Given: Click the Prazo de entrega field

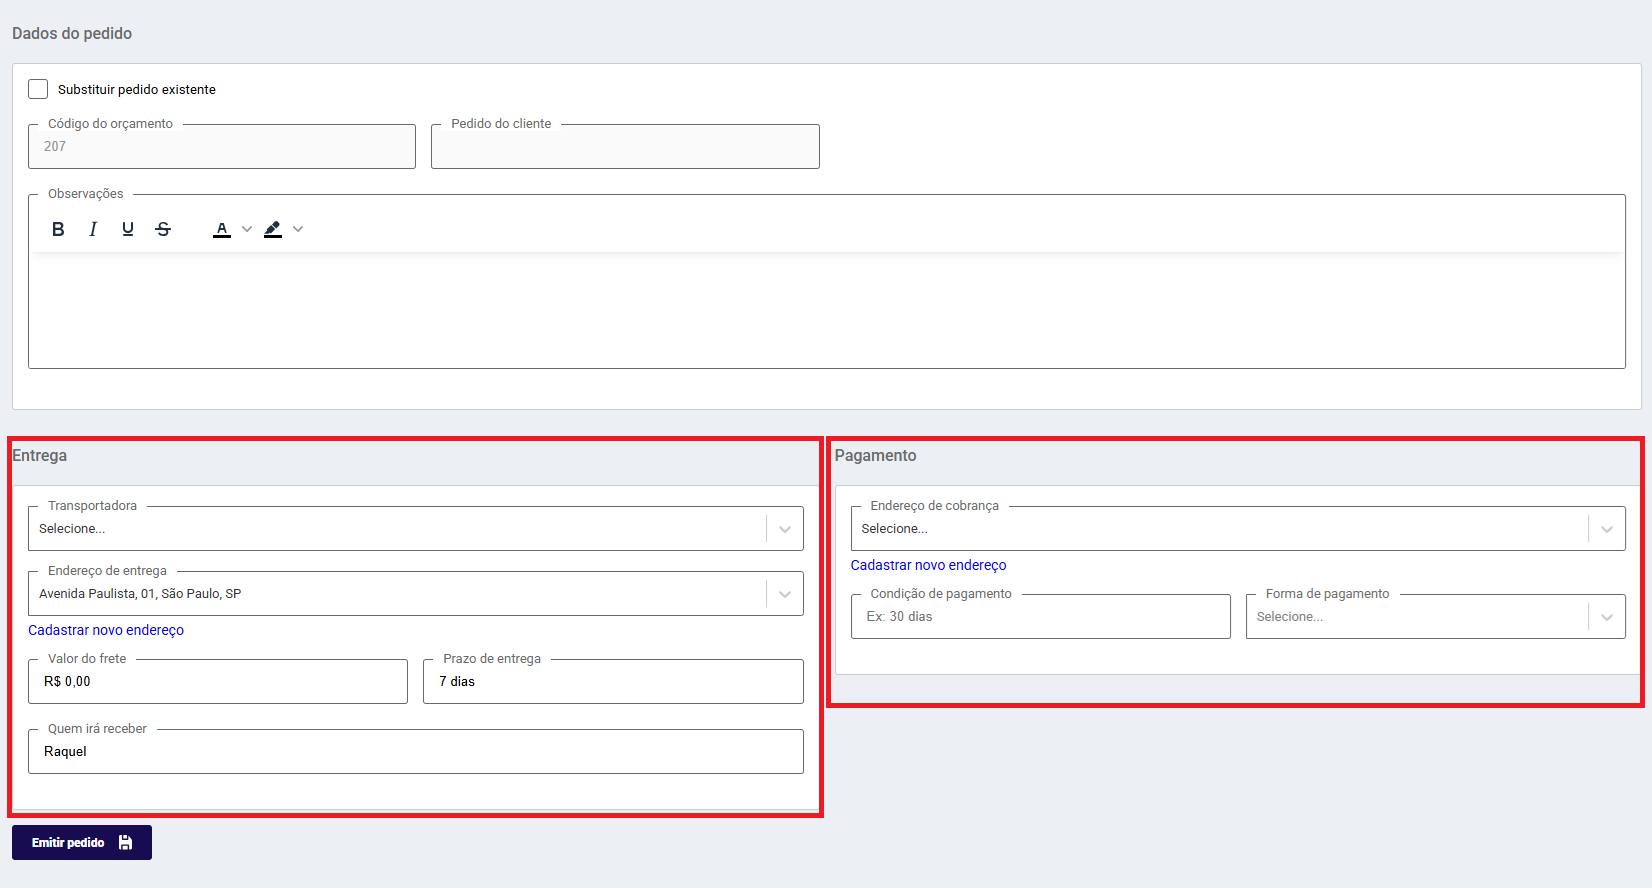Looking at the screenshot, I should [x=613, y=681].
